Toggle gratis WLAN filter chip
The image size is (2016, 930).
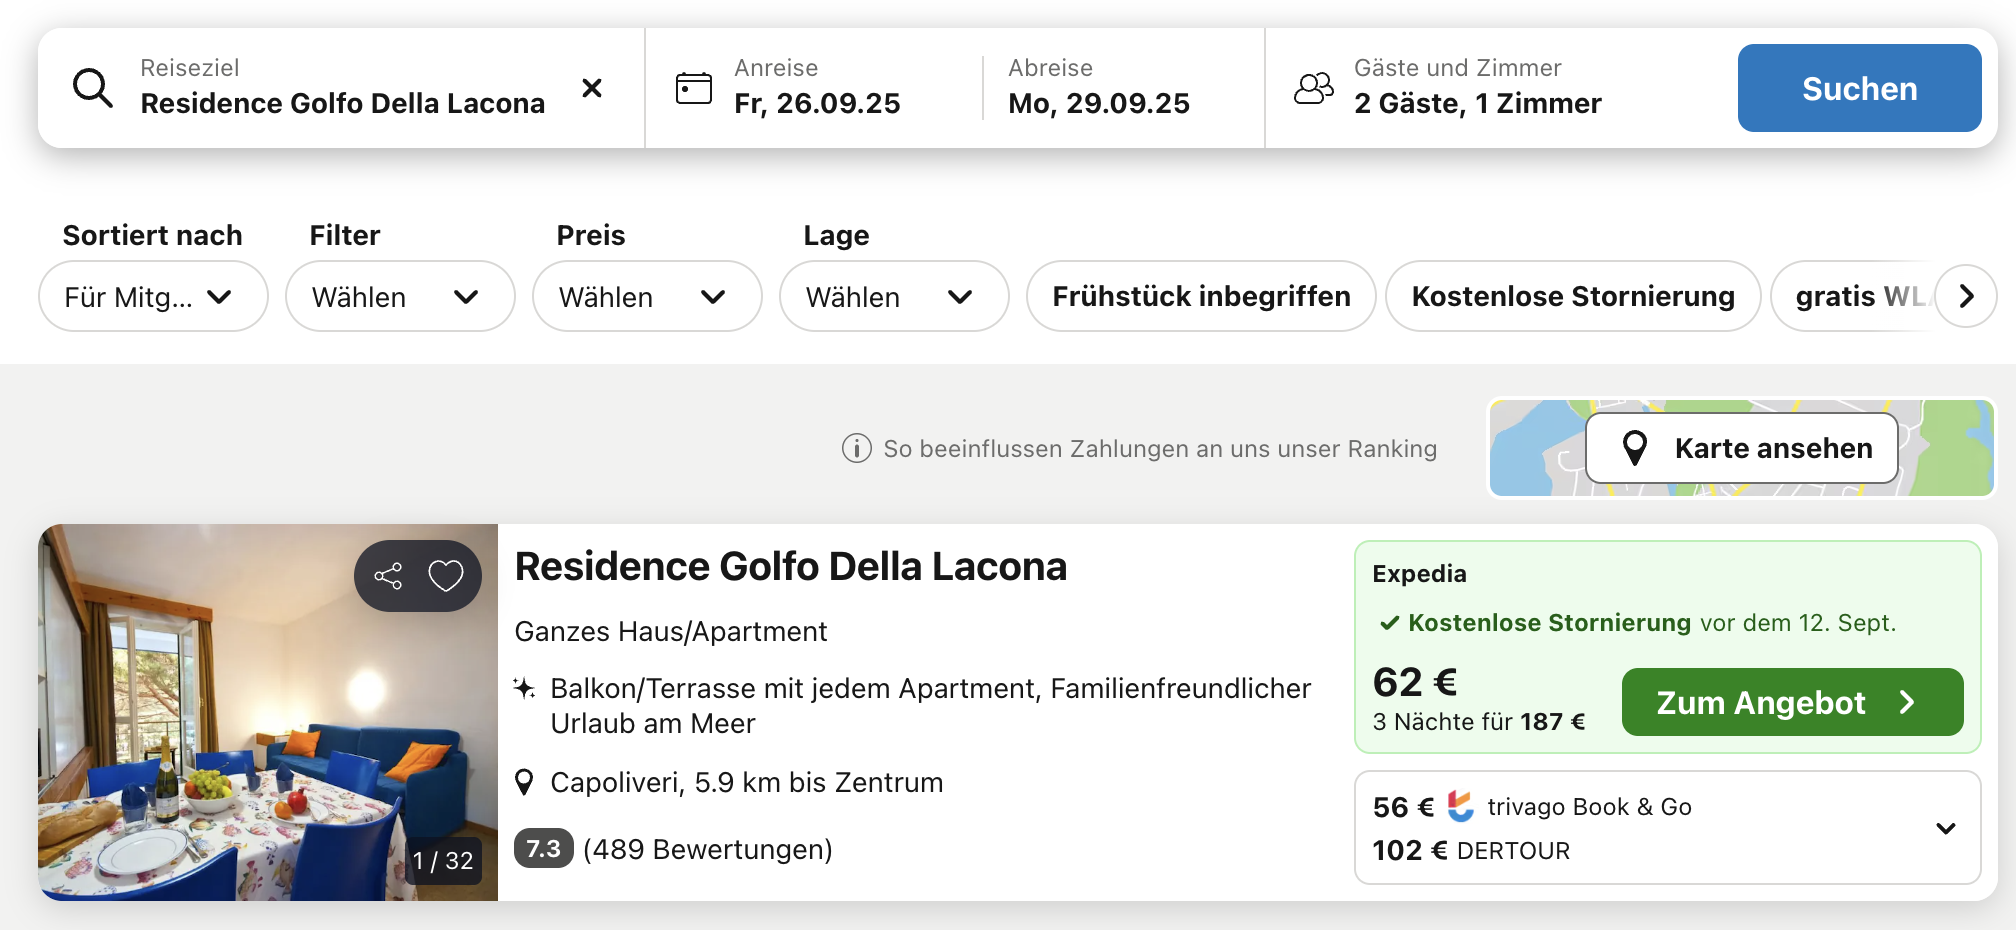[1855, 296]
